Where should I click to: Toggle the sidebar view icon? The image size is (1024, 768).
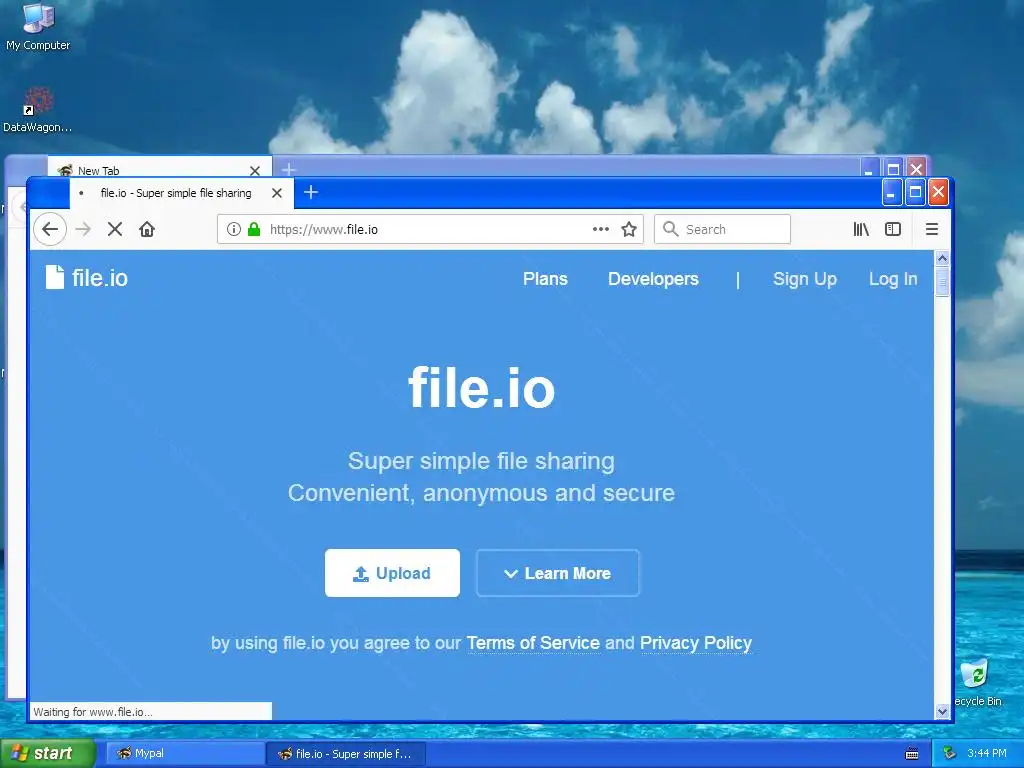[893, 229]
